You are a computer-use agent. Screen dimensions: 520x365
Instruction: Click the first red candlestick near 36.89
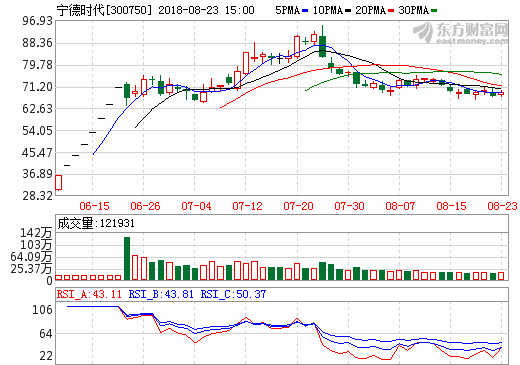pyautogui.click(x=59, y=183)
